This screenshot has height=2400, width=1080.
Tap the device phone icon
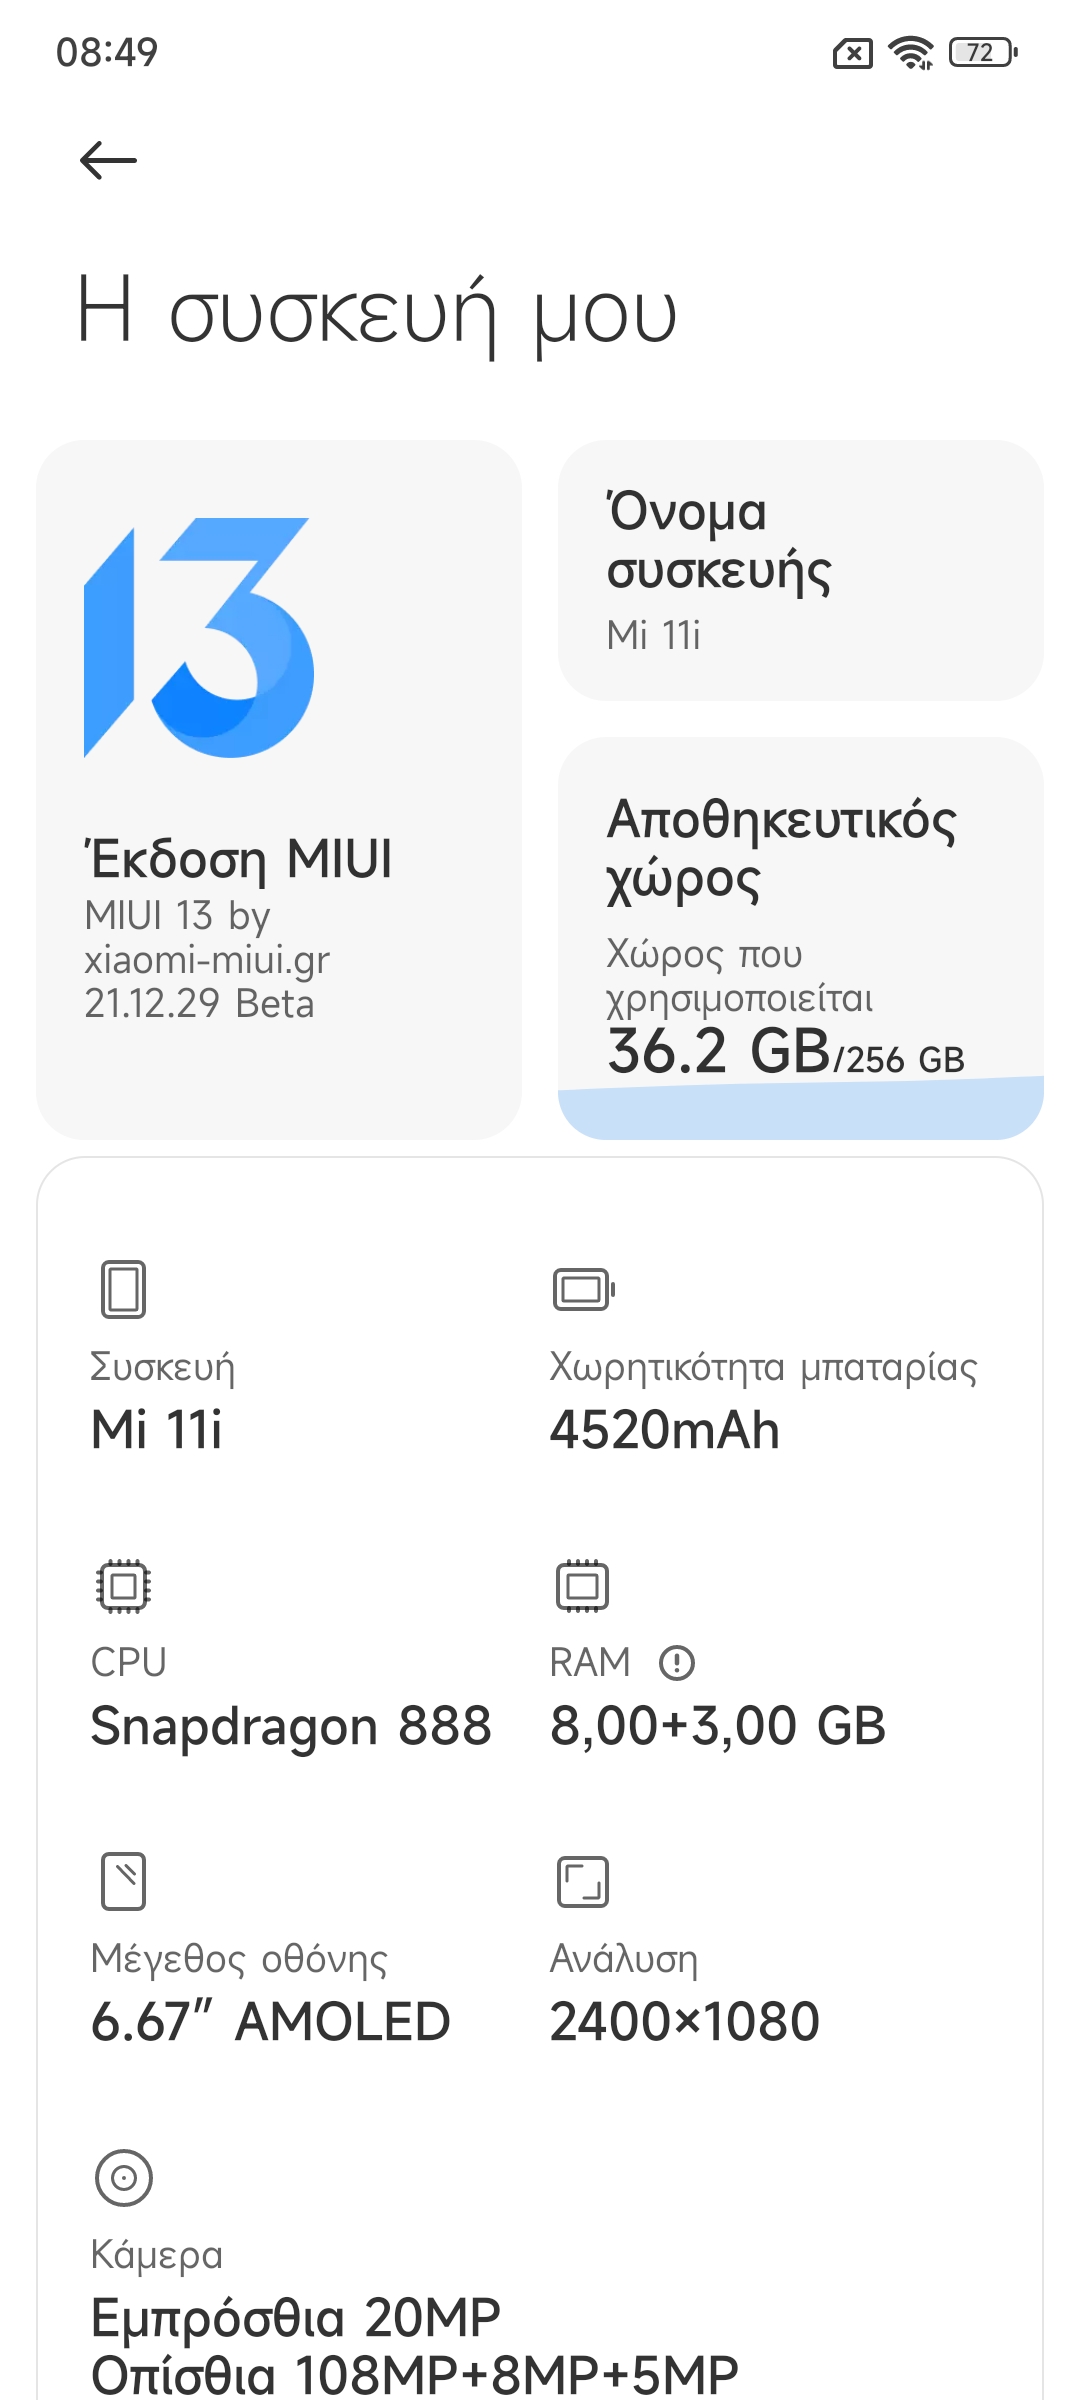pyautogui.click(x=124, y=1289)
